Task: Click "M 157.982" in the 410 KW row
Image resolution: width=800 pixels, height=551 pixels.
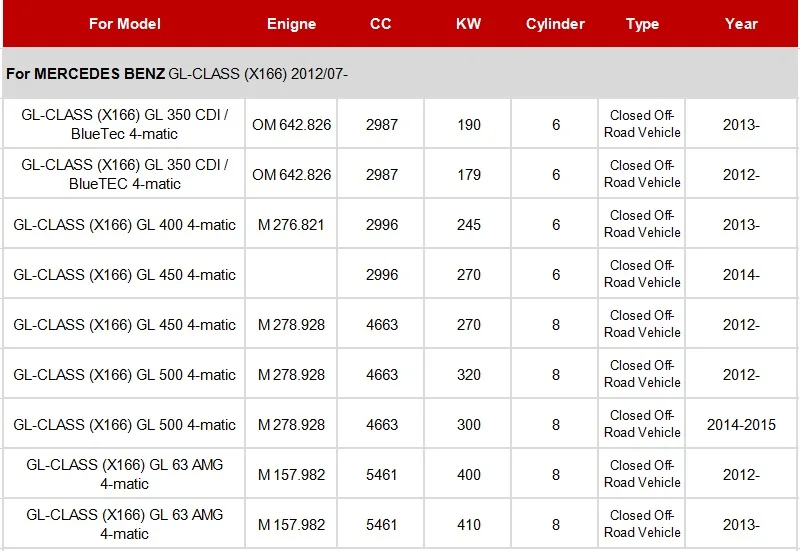Action: coord(291,524)
